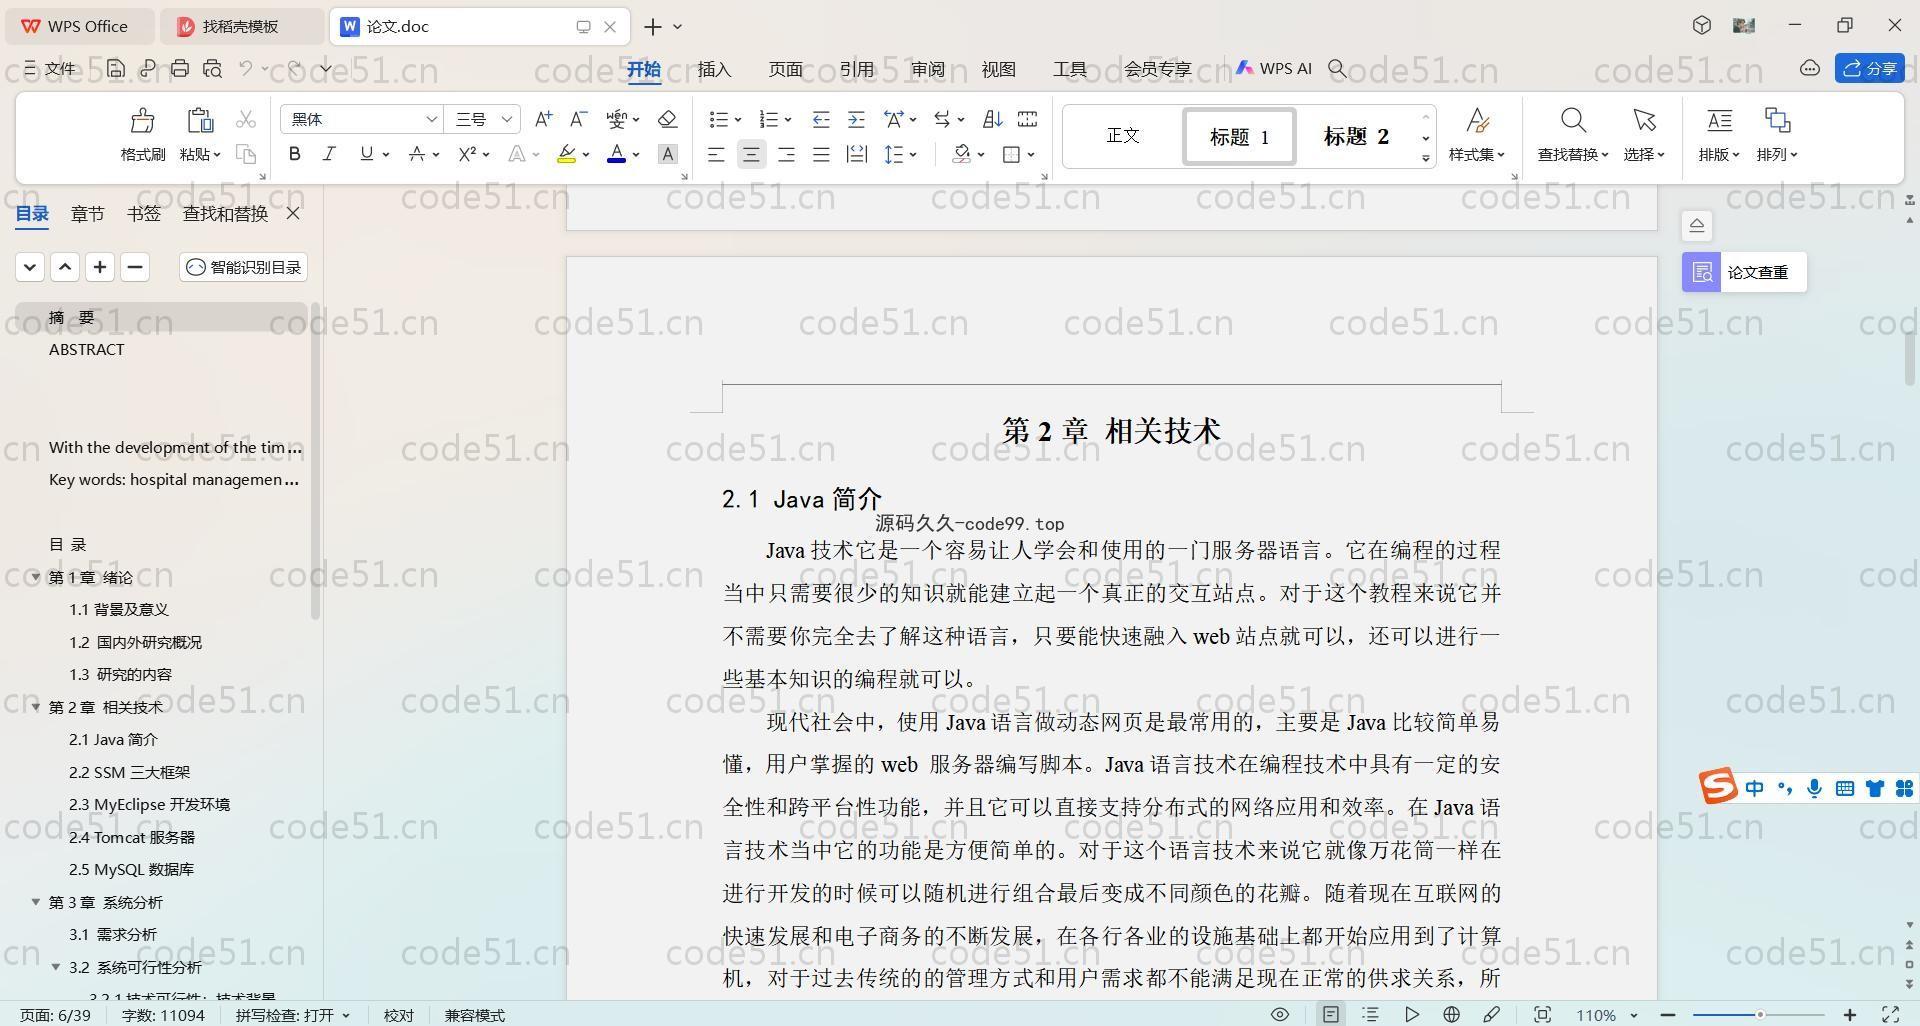Click the Sort A-Z icon
The image size is (1920, 1026).
[992, 119]
